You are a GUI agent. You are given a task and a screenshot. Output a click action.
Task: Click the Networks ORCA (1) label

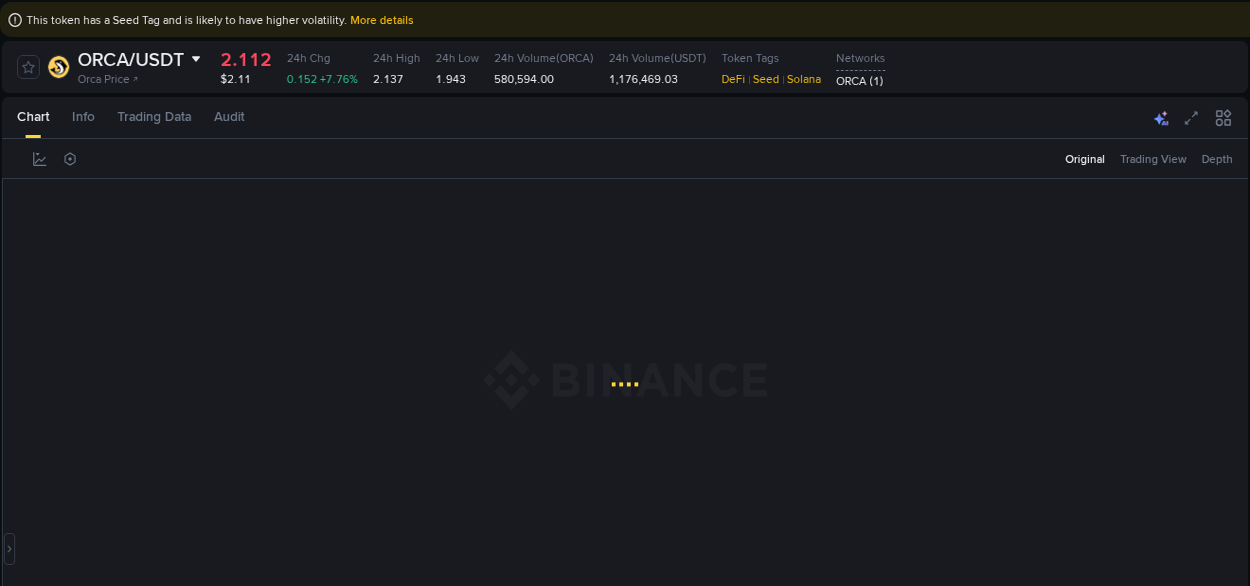coord(859,81)
